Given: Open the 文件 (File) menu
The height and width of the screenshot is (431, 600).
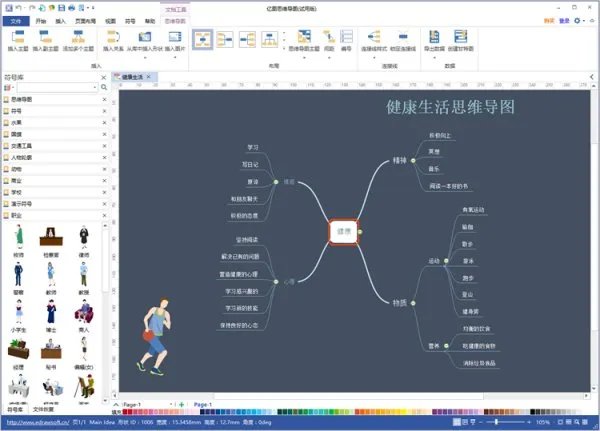Looking at the screenshot, I should (x=16, y=21).
